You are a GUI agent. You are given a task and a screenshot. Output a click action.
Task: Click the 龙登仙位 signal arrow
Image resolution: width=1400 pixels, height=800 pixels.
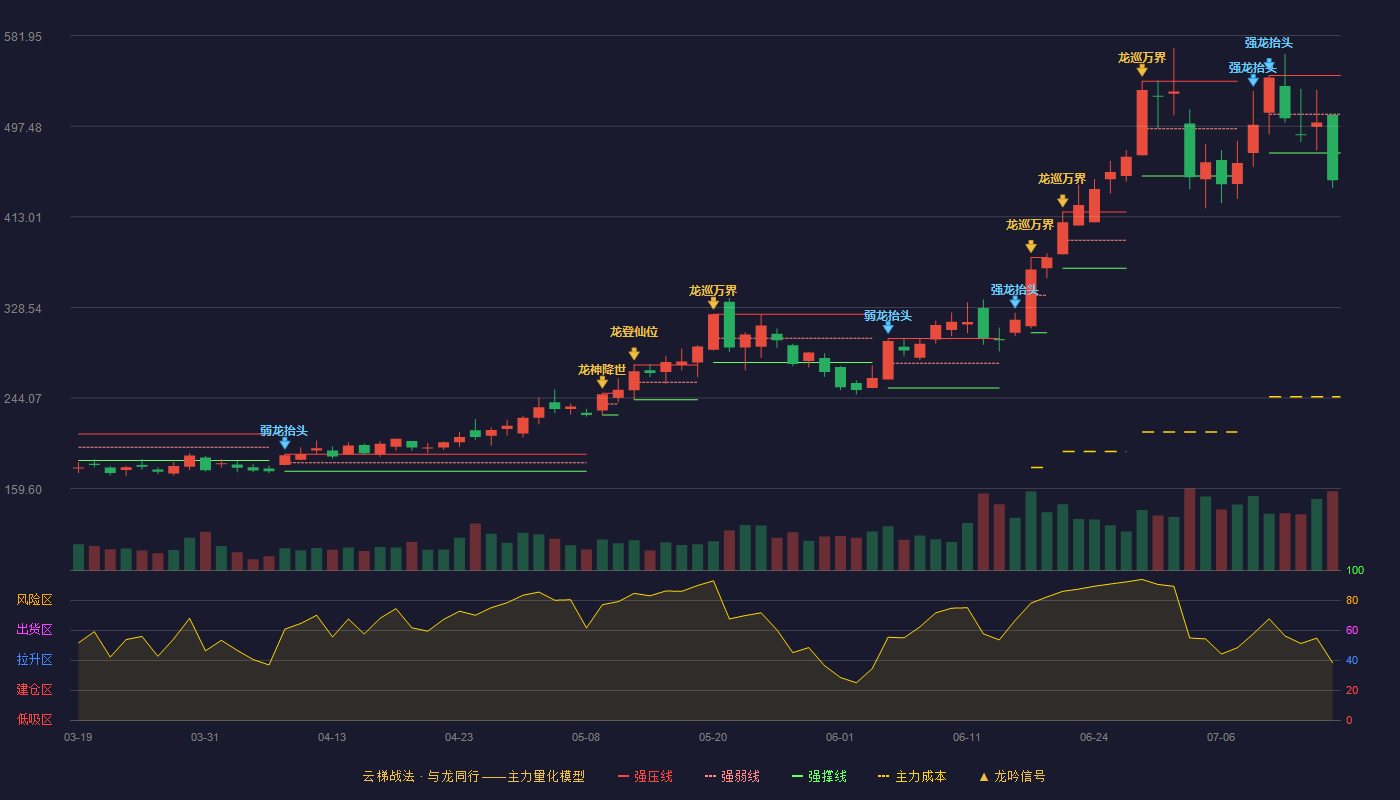tap(634, 354)
